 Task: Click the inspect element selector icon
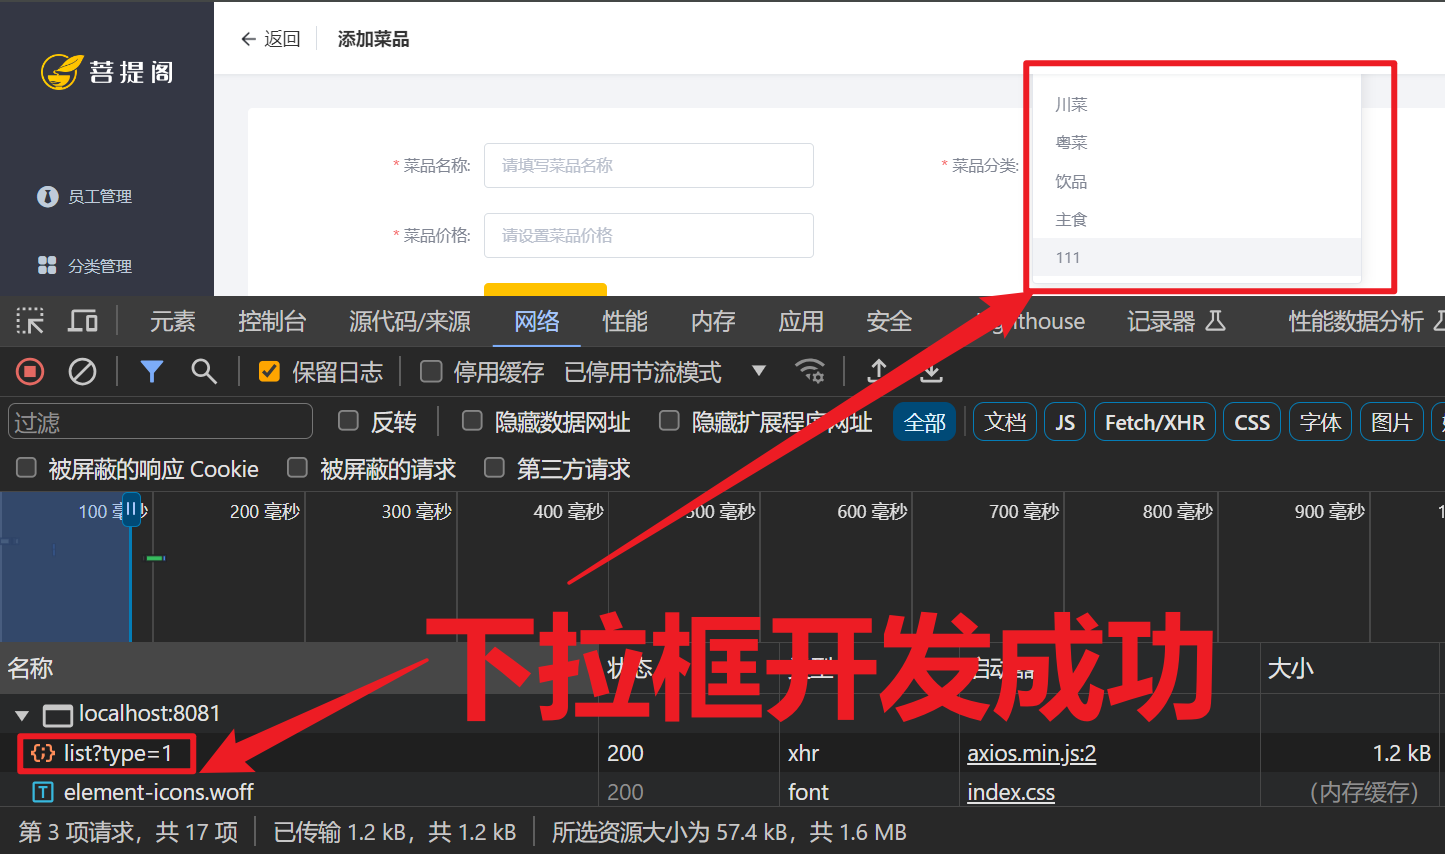(30, 321)
